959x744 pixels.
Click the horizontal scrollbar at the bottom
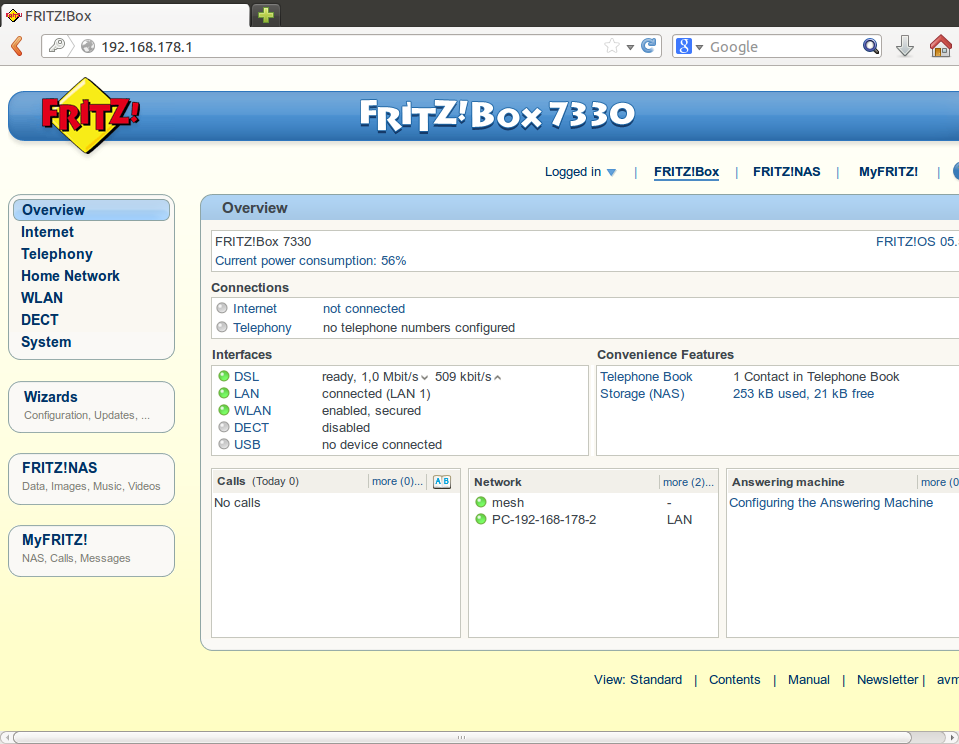(470, 737)
